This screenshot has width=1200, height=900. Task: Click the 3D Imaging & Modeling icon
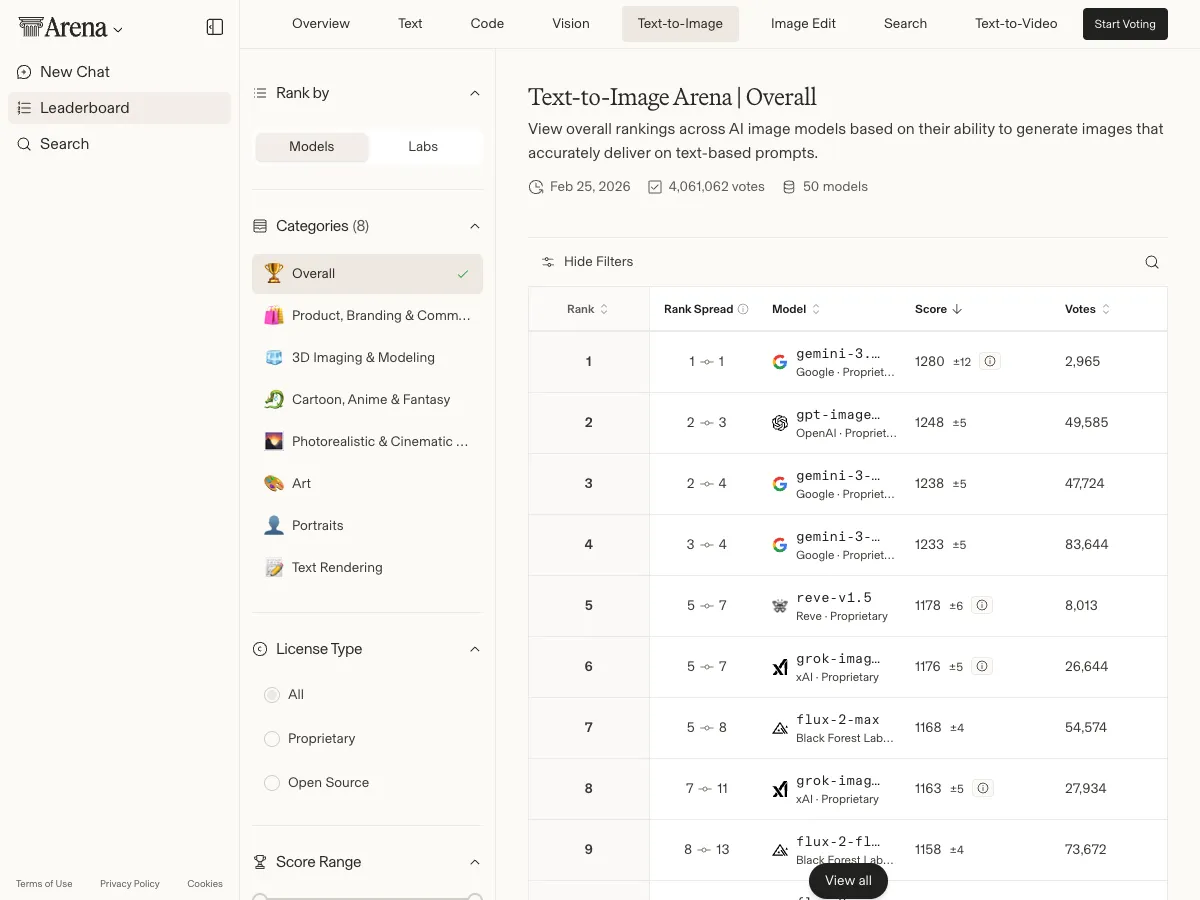click(x=274, y=357)
